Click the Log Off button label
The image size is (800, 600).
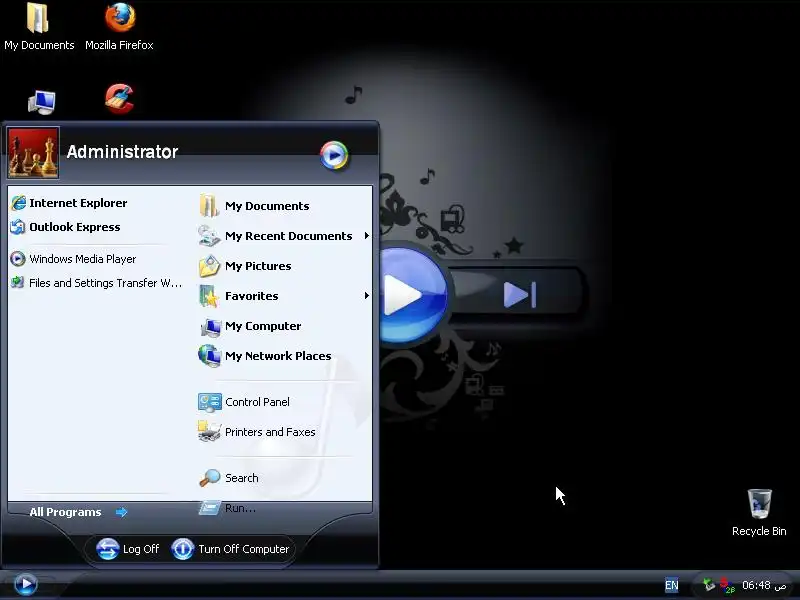pos(141,549)
